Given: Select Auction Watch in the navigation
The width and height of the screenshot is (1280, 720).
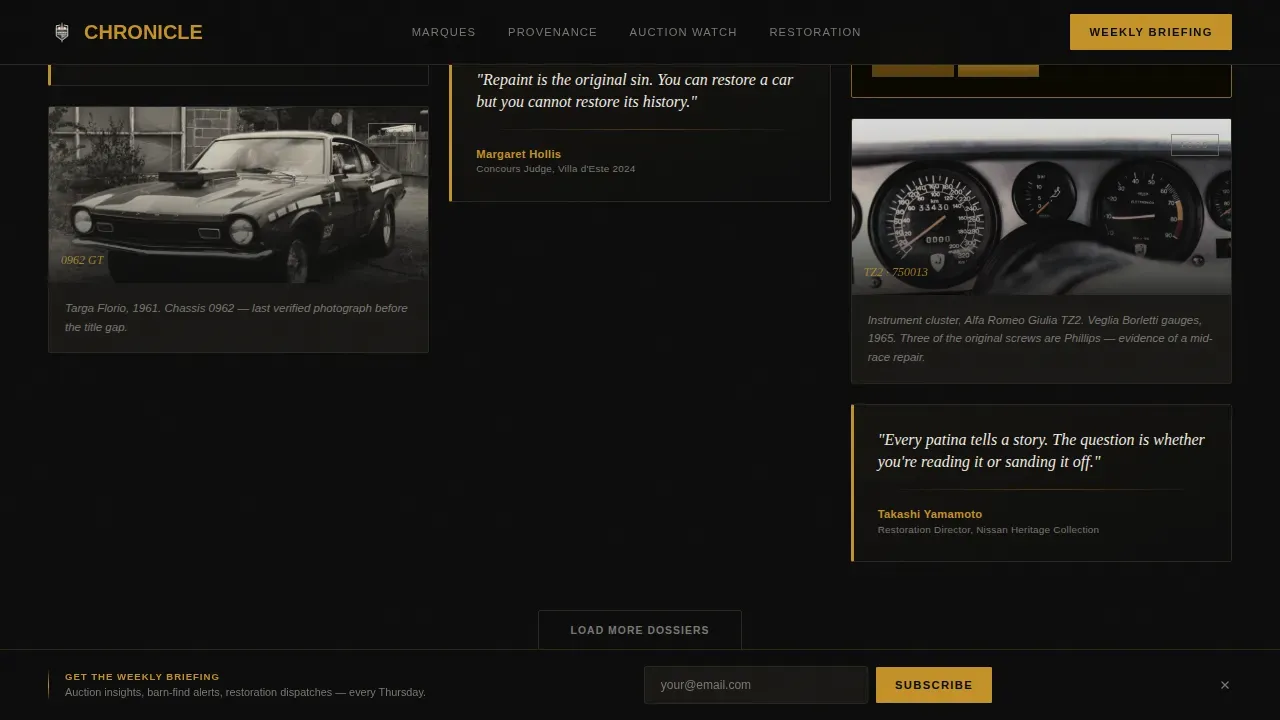Looking at the screenshot, I should tap(683, 32).
